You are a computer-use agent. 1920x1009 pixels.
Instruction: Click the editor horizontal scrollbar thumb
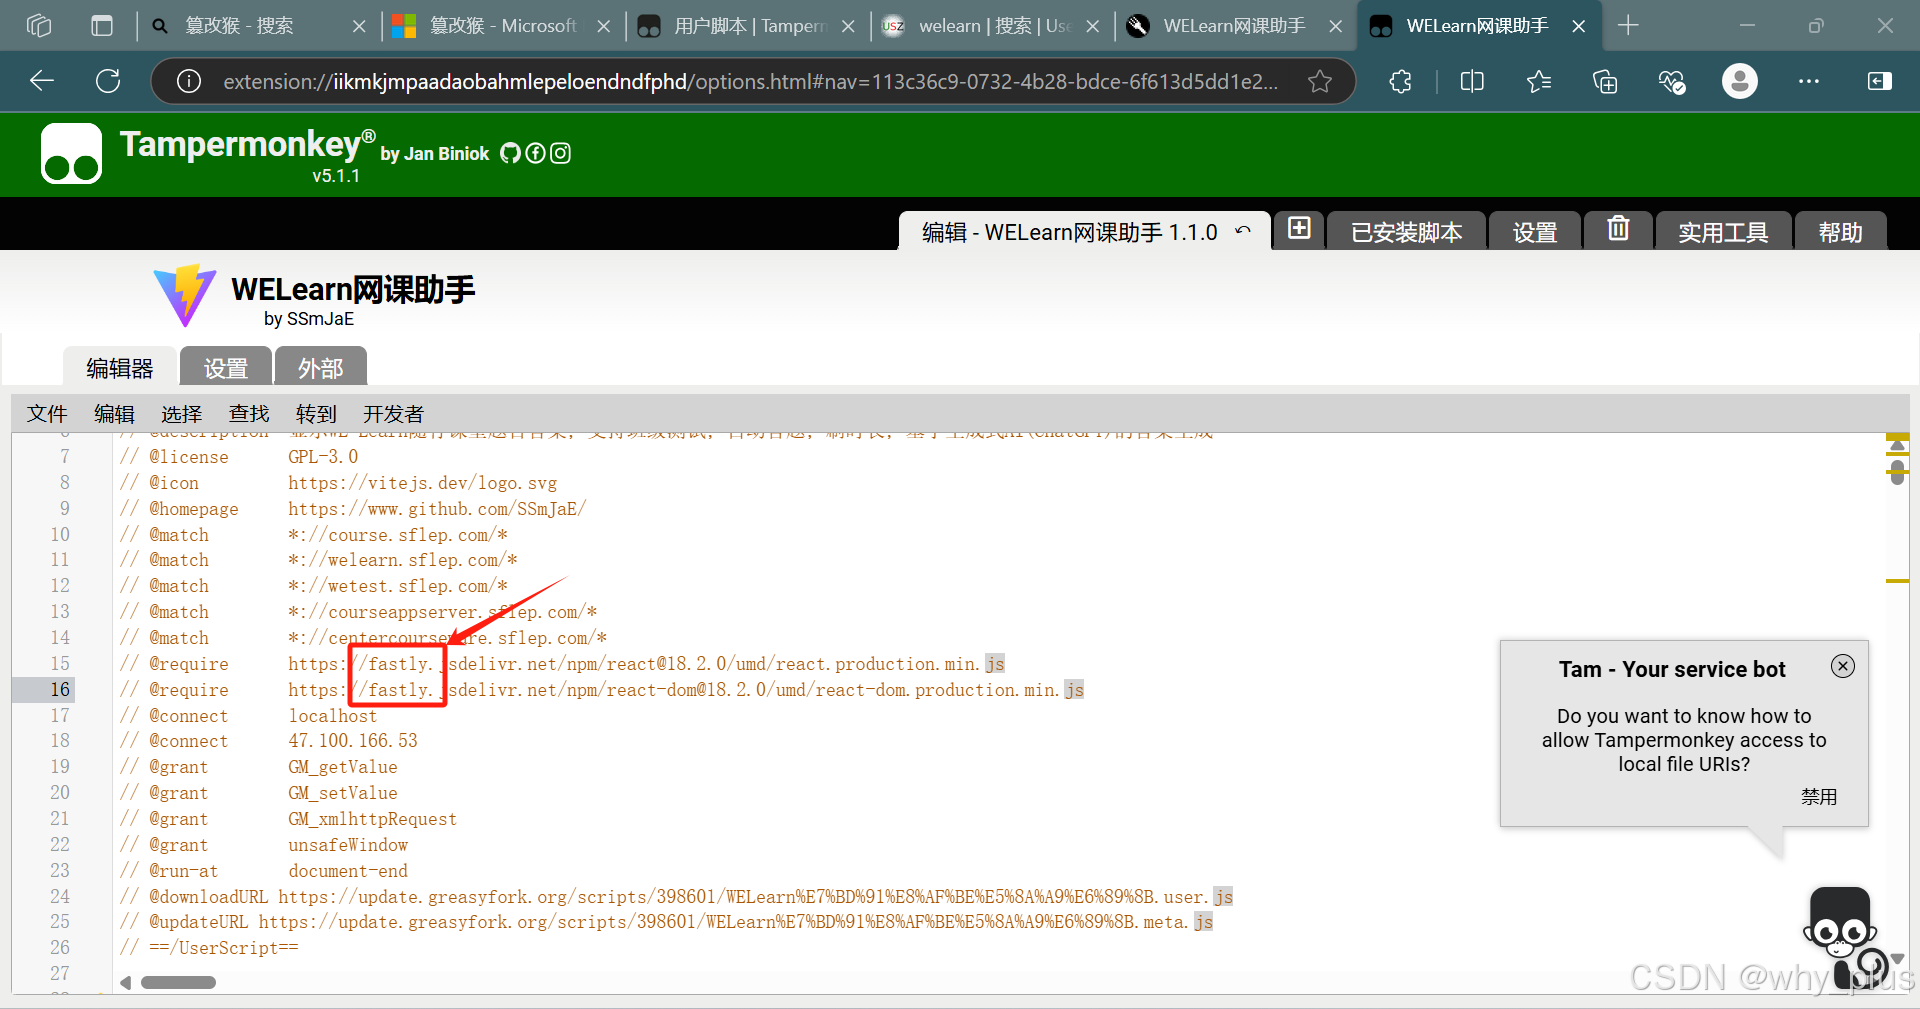(178, 982)
